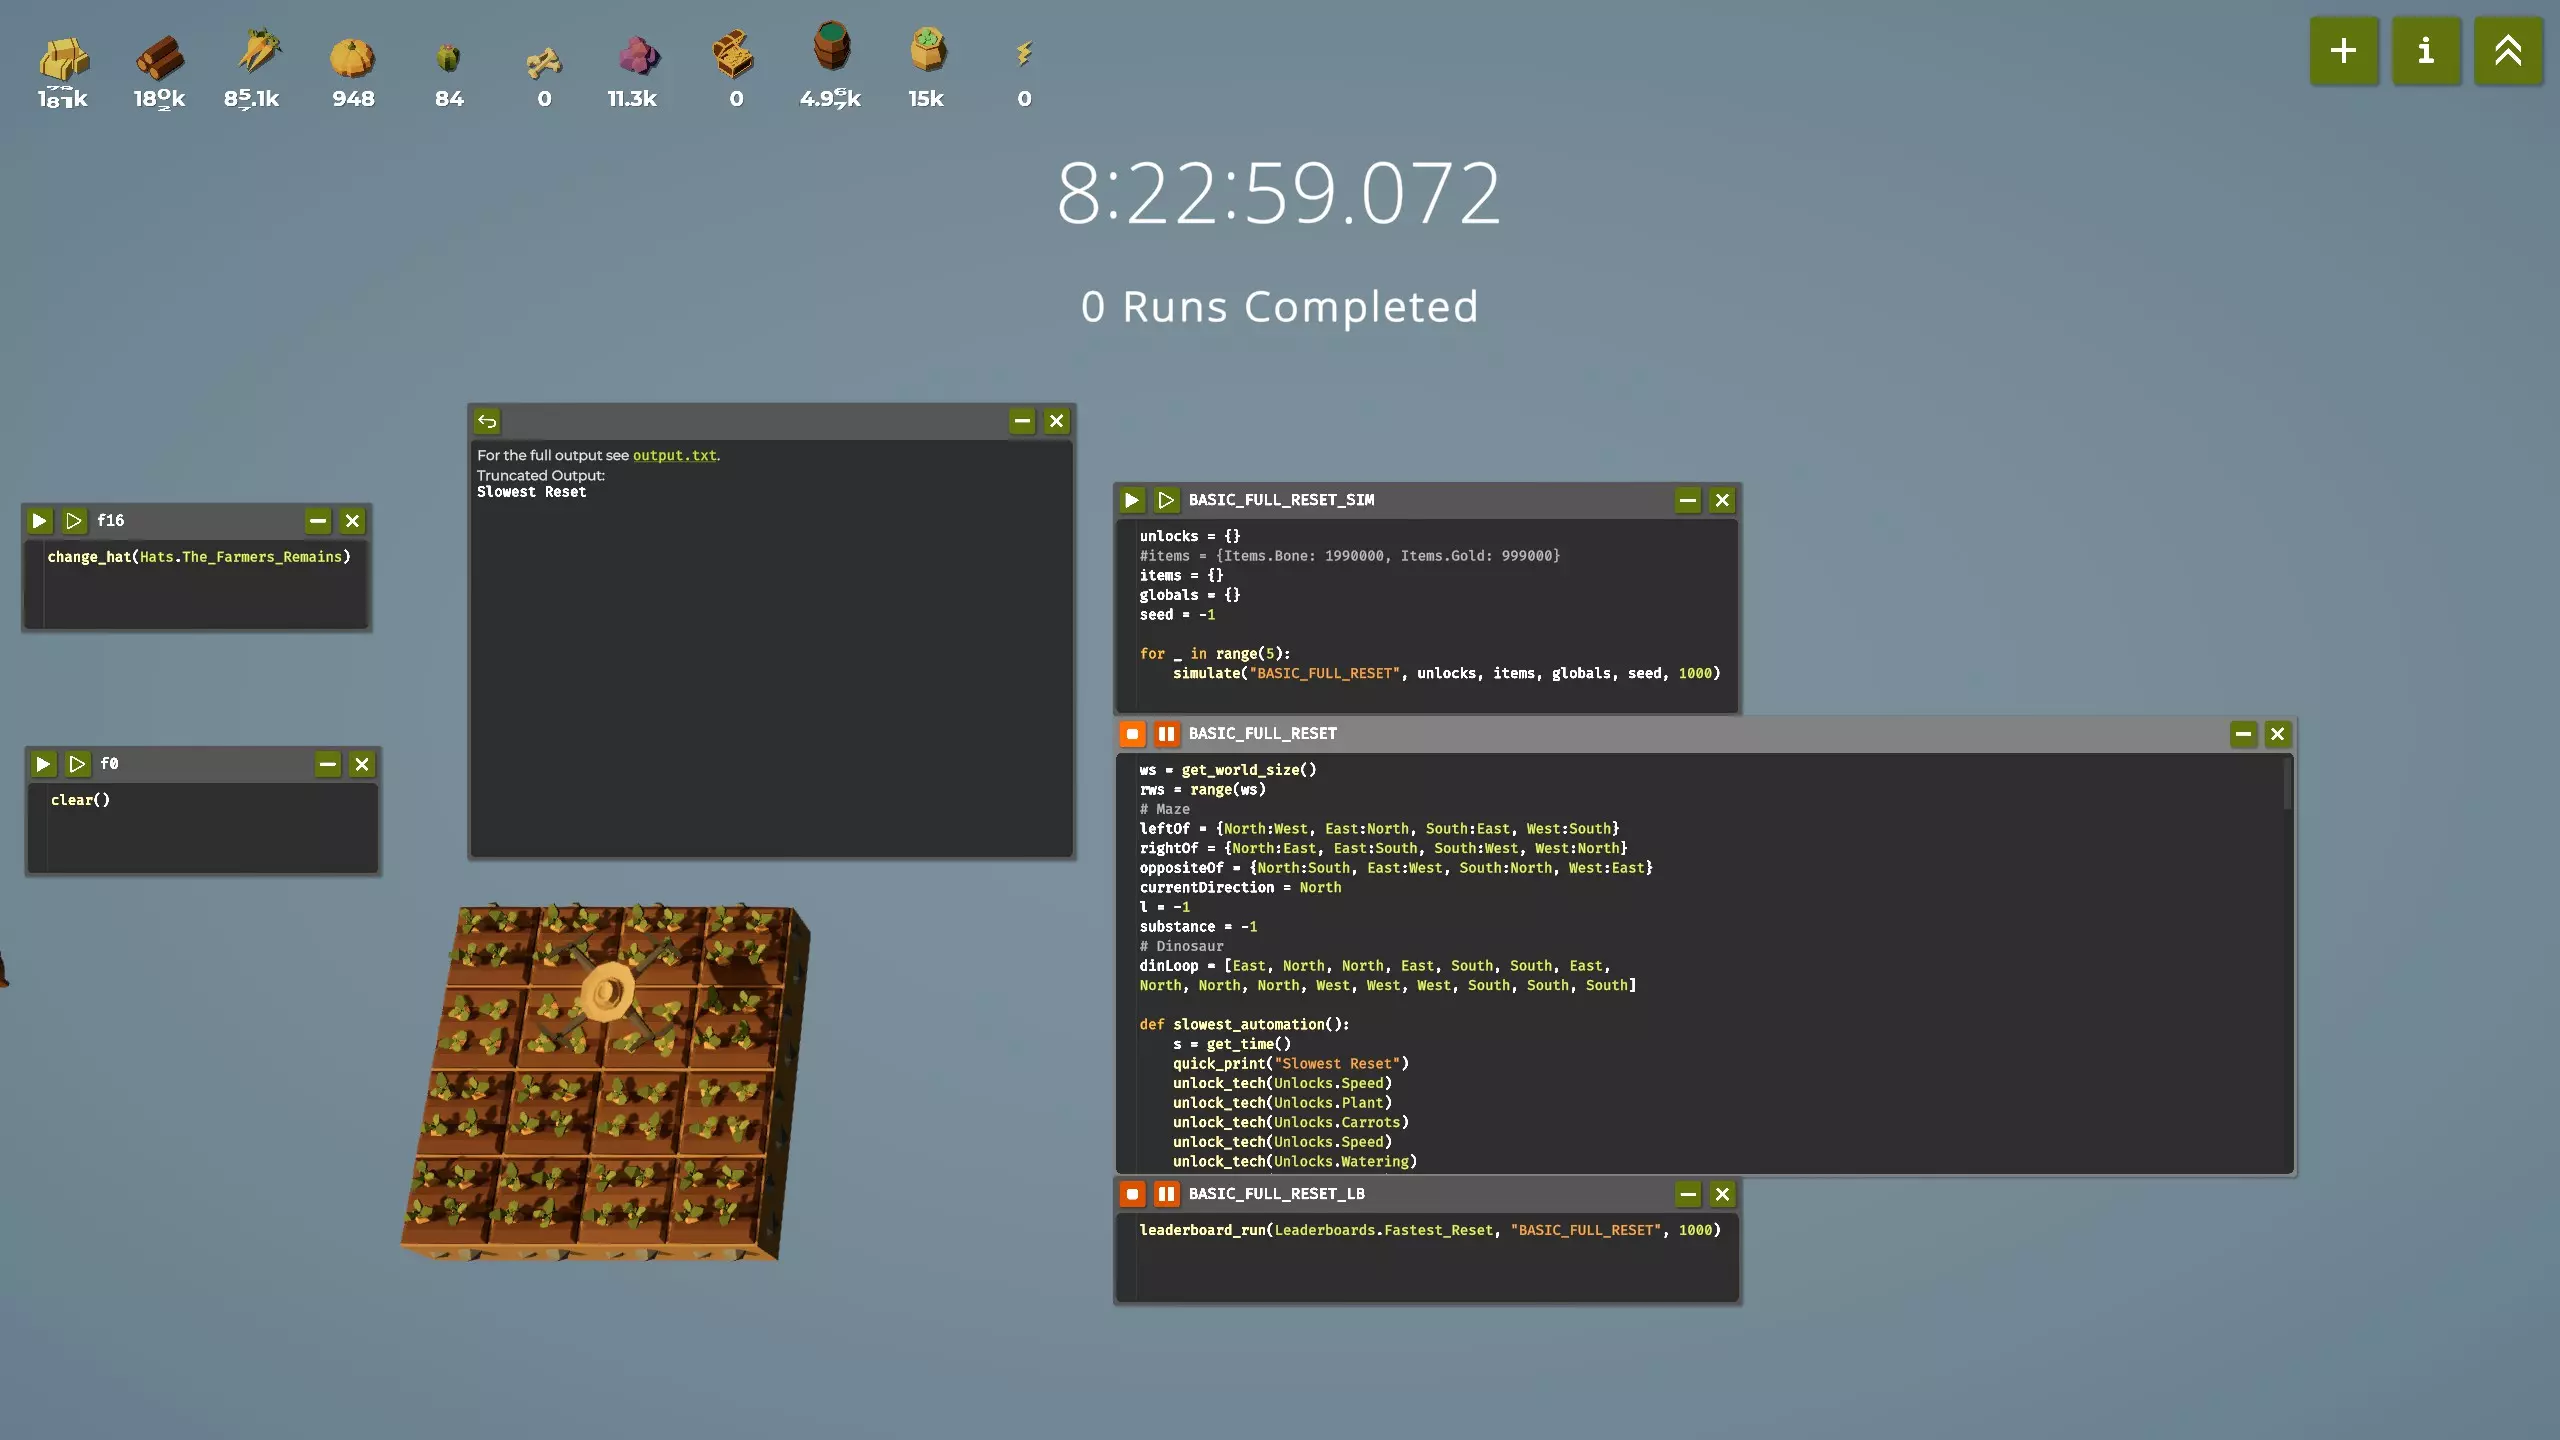2560x1440 pixels.
Task: Click the treasure chest gold icon
Action: pyautogui.click(x=733, y=54)
